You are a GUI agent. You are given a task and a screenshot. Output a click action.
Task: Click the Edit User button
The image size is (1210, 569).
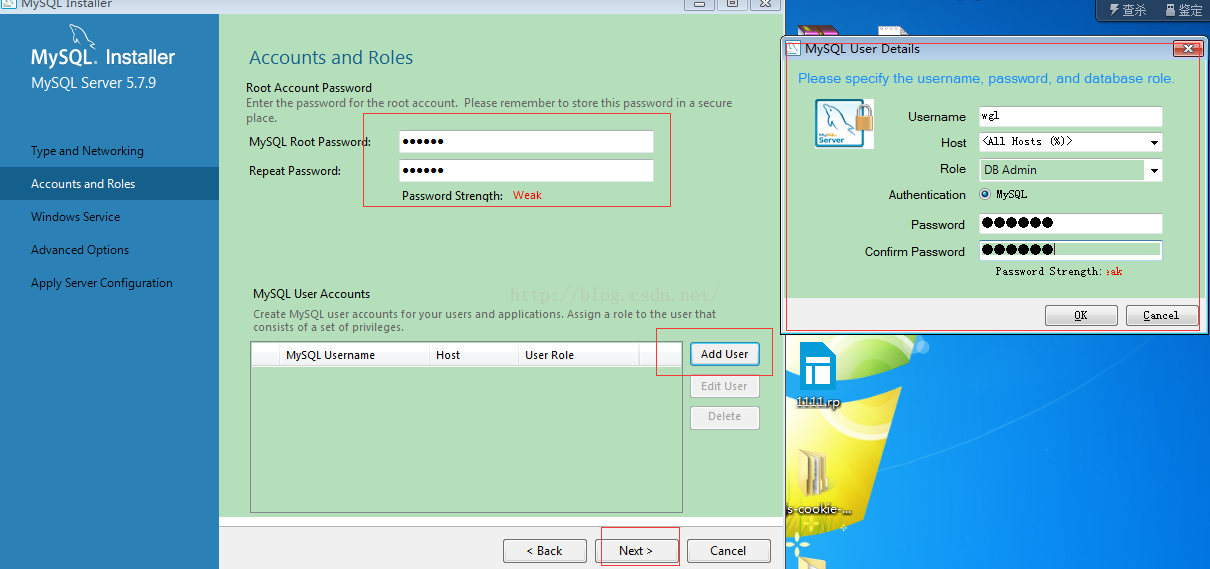click(x=724, y=386)
